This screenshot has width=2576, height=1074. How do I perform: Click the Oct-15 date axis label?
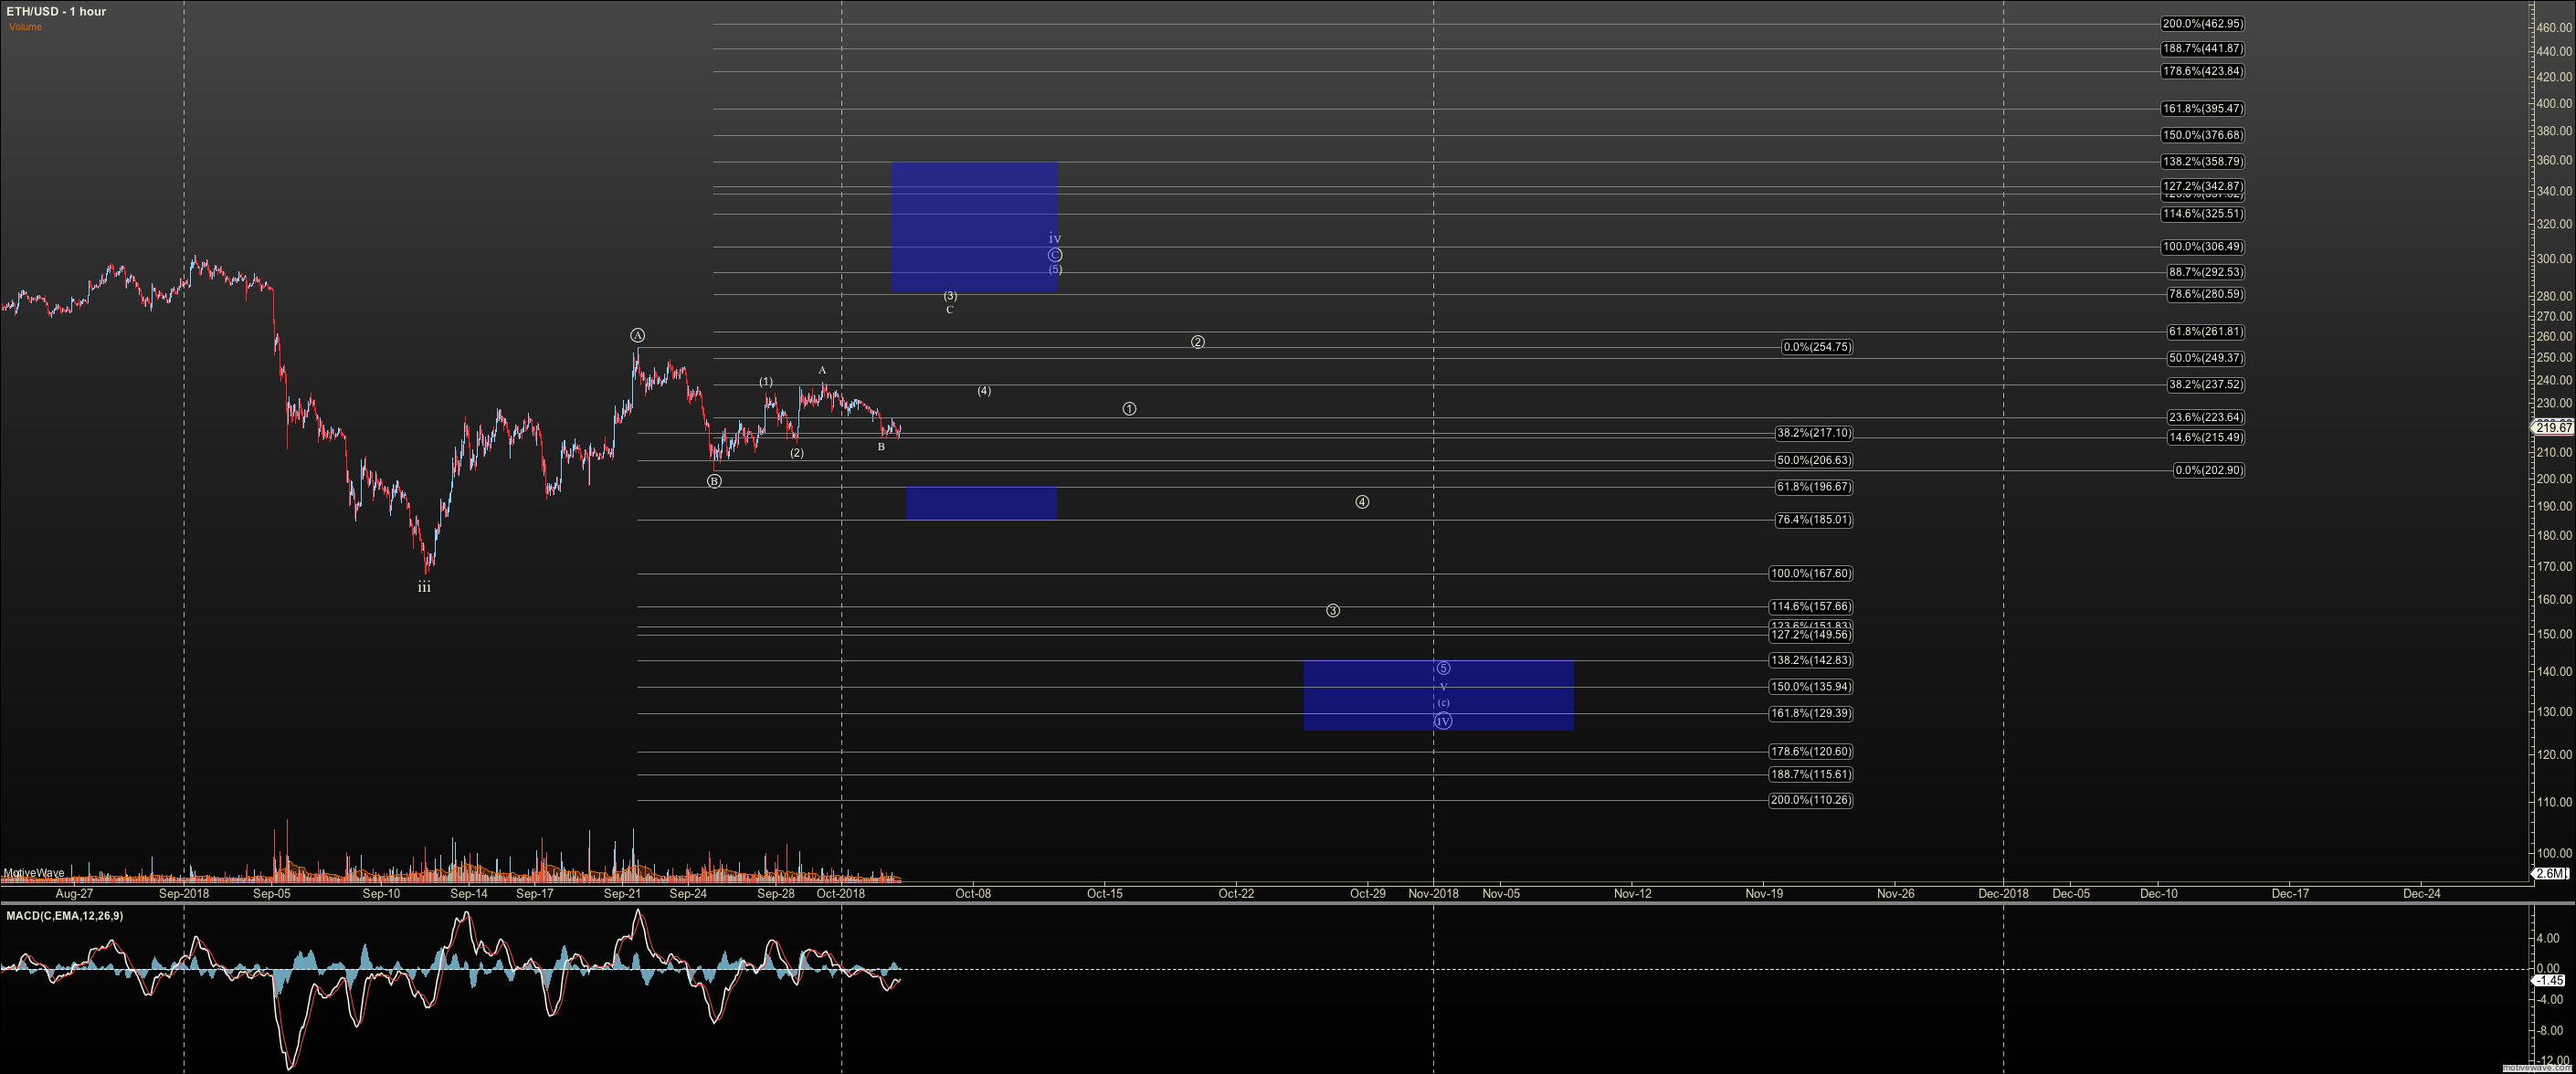[x=1104, y=894]
